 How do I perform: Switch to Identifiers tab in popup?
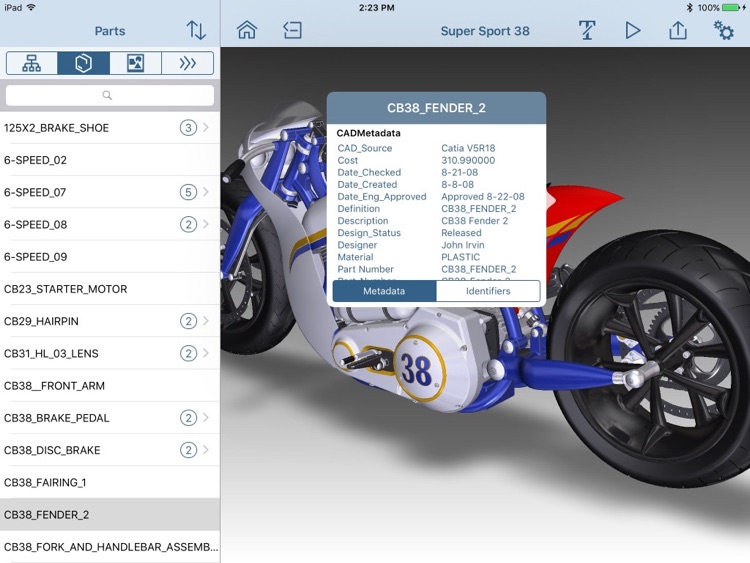click(x=488, y=291)
